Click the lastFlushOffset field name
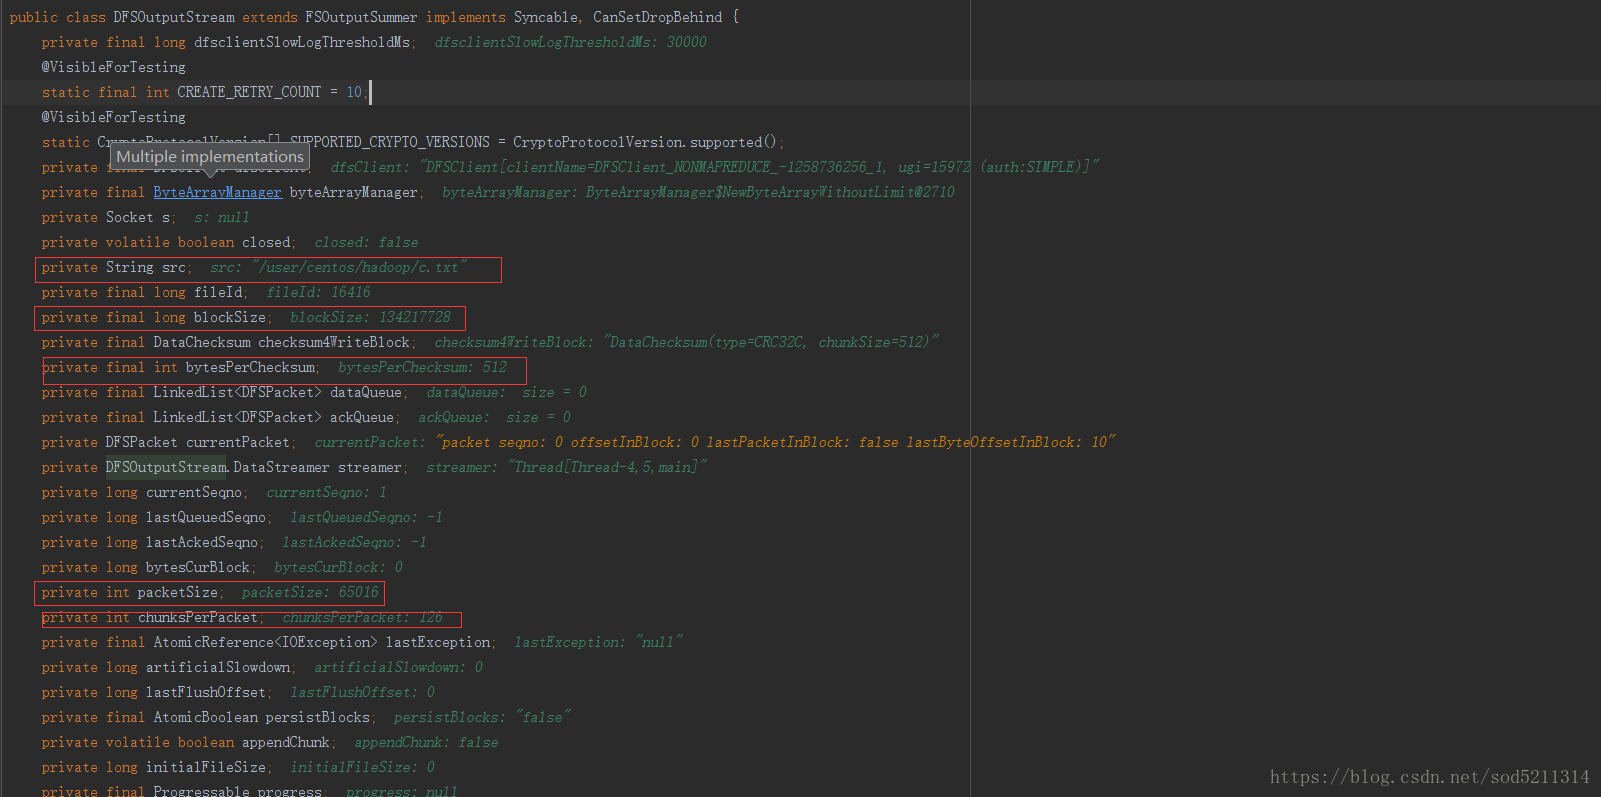The height and width of the screenshot is (797, 1601). (x=206, y=692)
